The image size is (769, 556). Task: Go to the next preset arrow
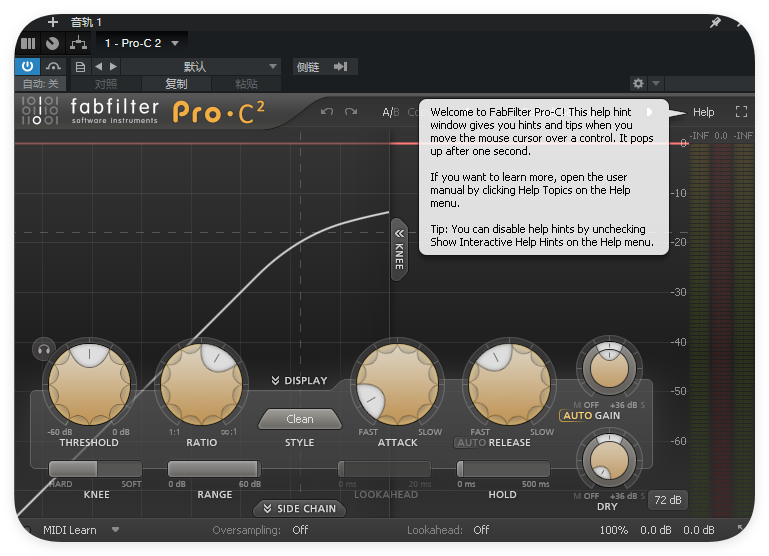pos(113,66)
